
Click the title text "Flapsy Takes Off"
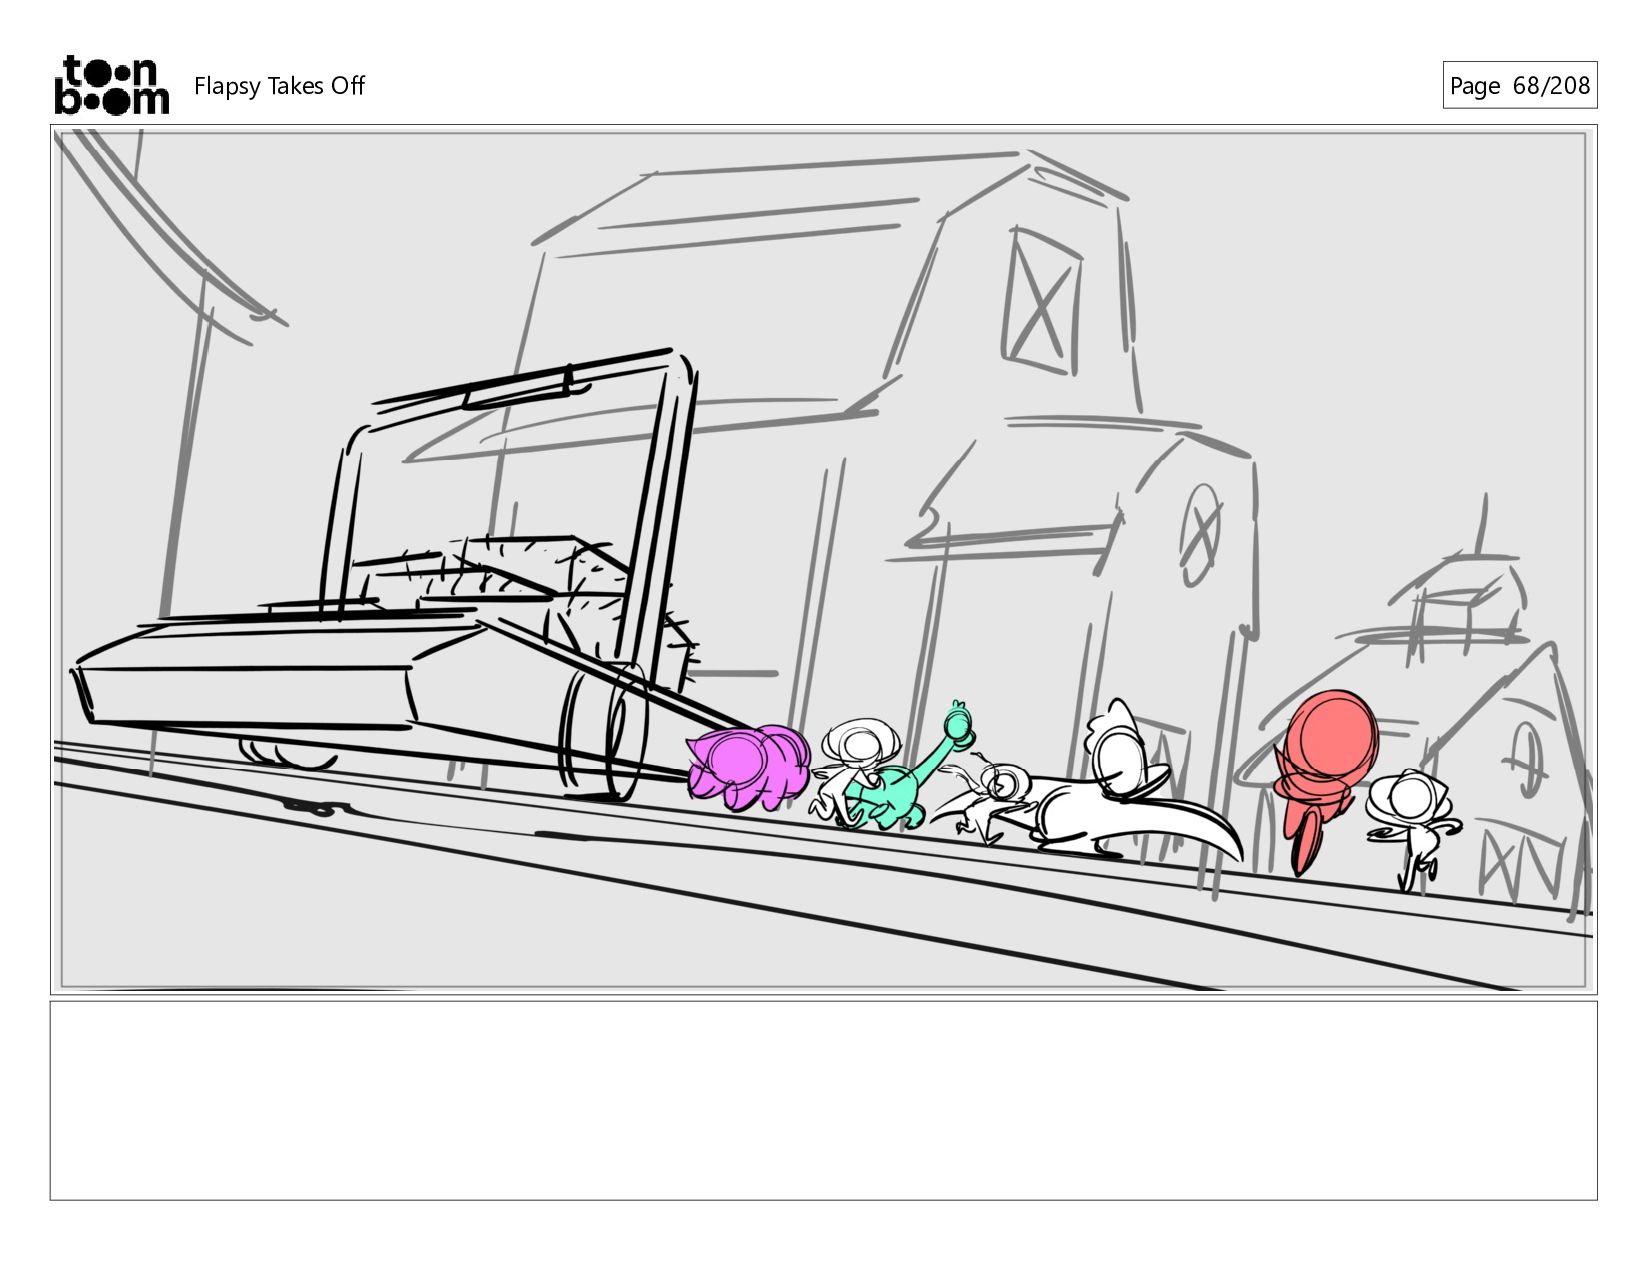point(279,86)
